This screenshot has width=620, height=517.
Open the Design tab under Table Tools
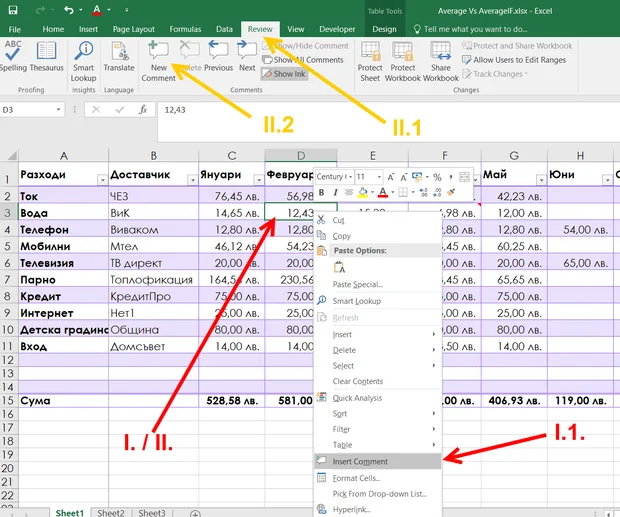point(384,29)
